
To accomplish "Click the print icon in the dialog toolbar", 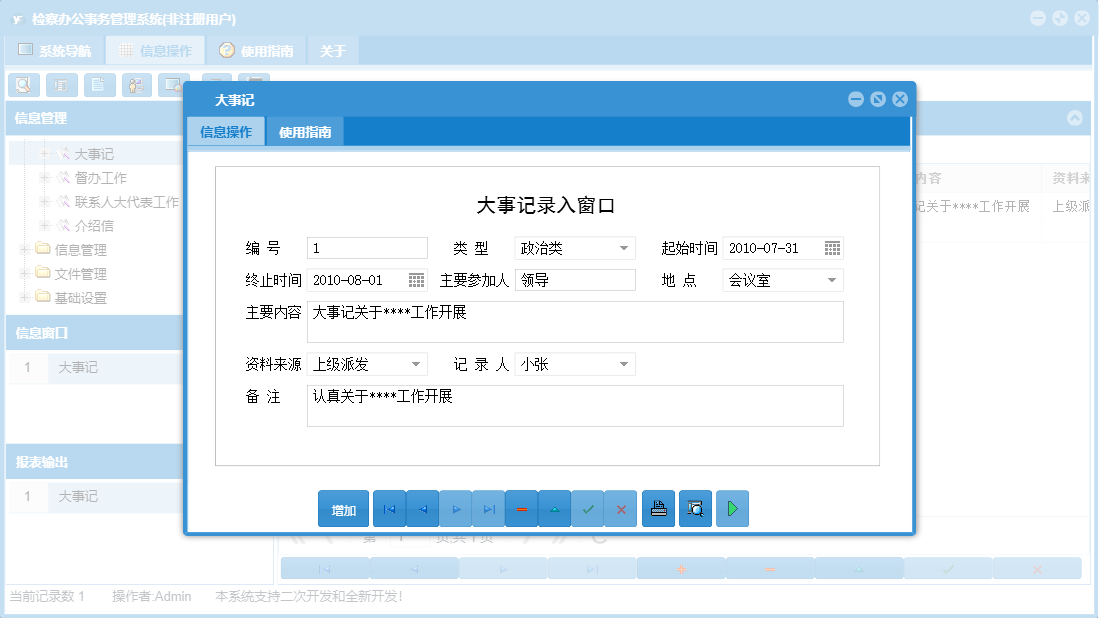I will (x=658, y=508).
